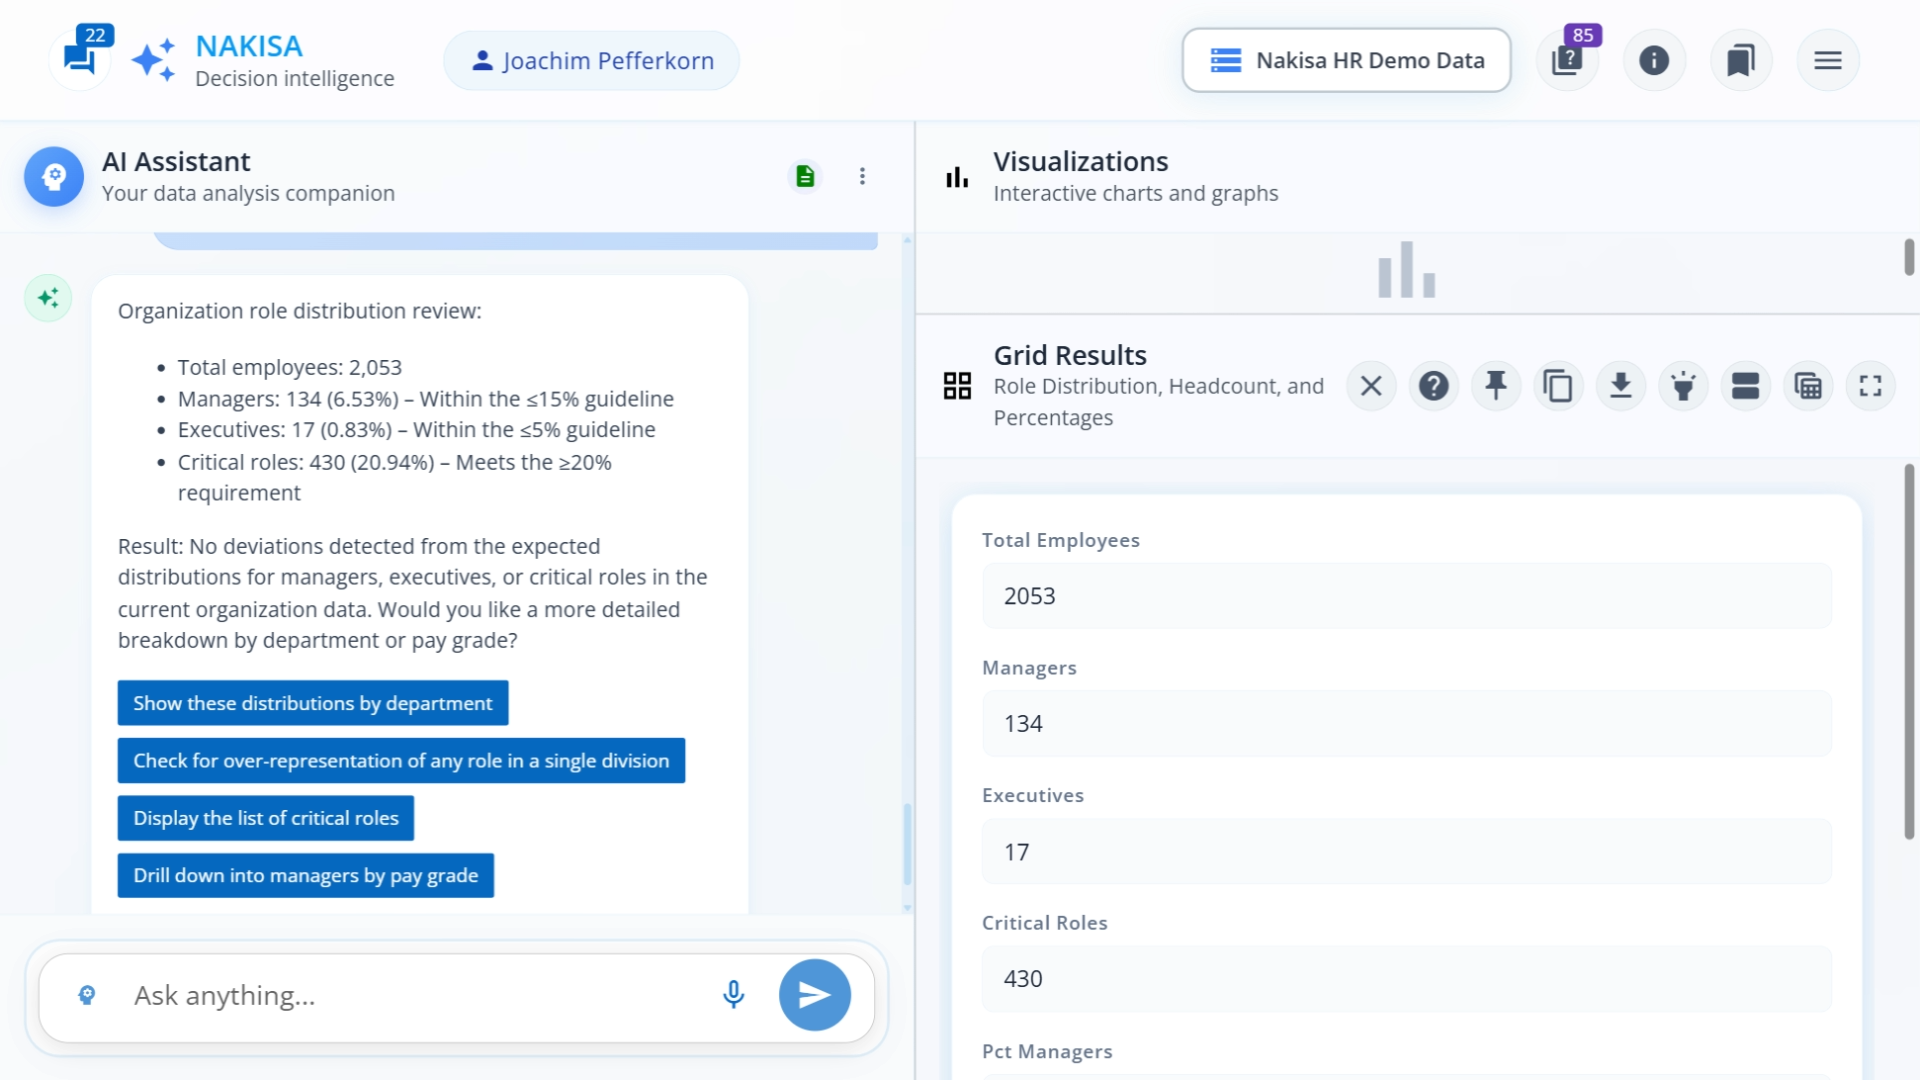This screenshot has height=1080, width=1920.
Task: Copy the grid results to clipboard
Action: [x=1558, y=385]
